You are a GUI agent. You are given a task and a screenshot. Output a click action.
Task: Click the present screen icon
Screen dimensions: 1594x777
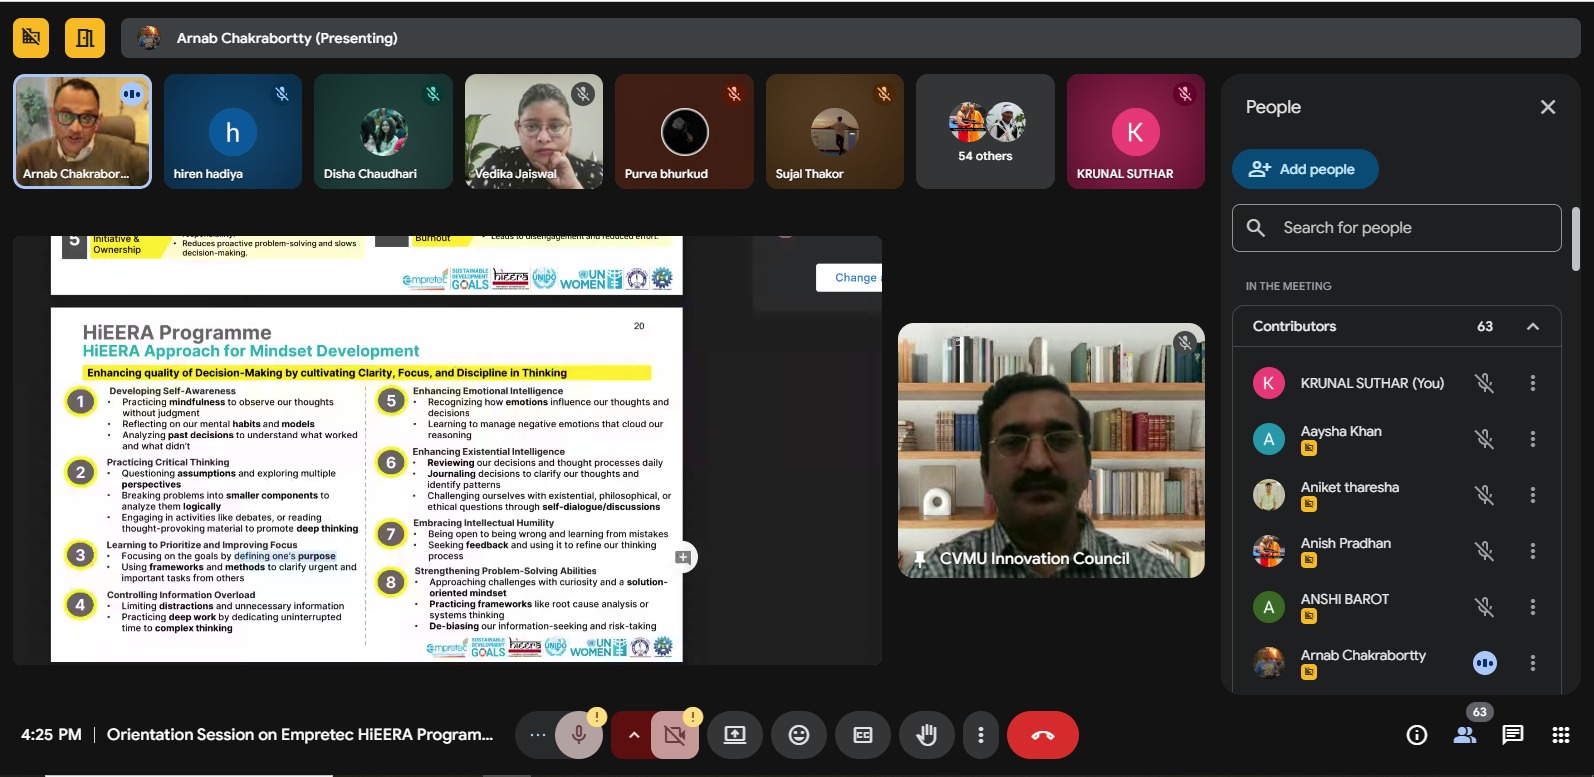click(x=735, y=736)
